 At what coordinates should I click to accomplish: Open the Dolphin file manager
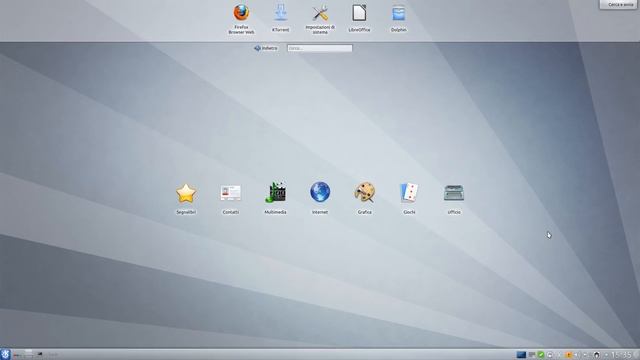[x=399, y=18]
